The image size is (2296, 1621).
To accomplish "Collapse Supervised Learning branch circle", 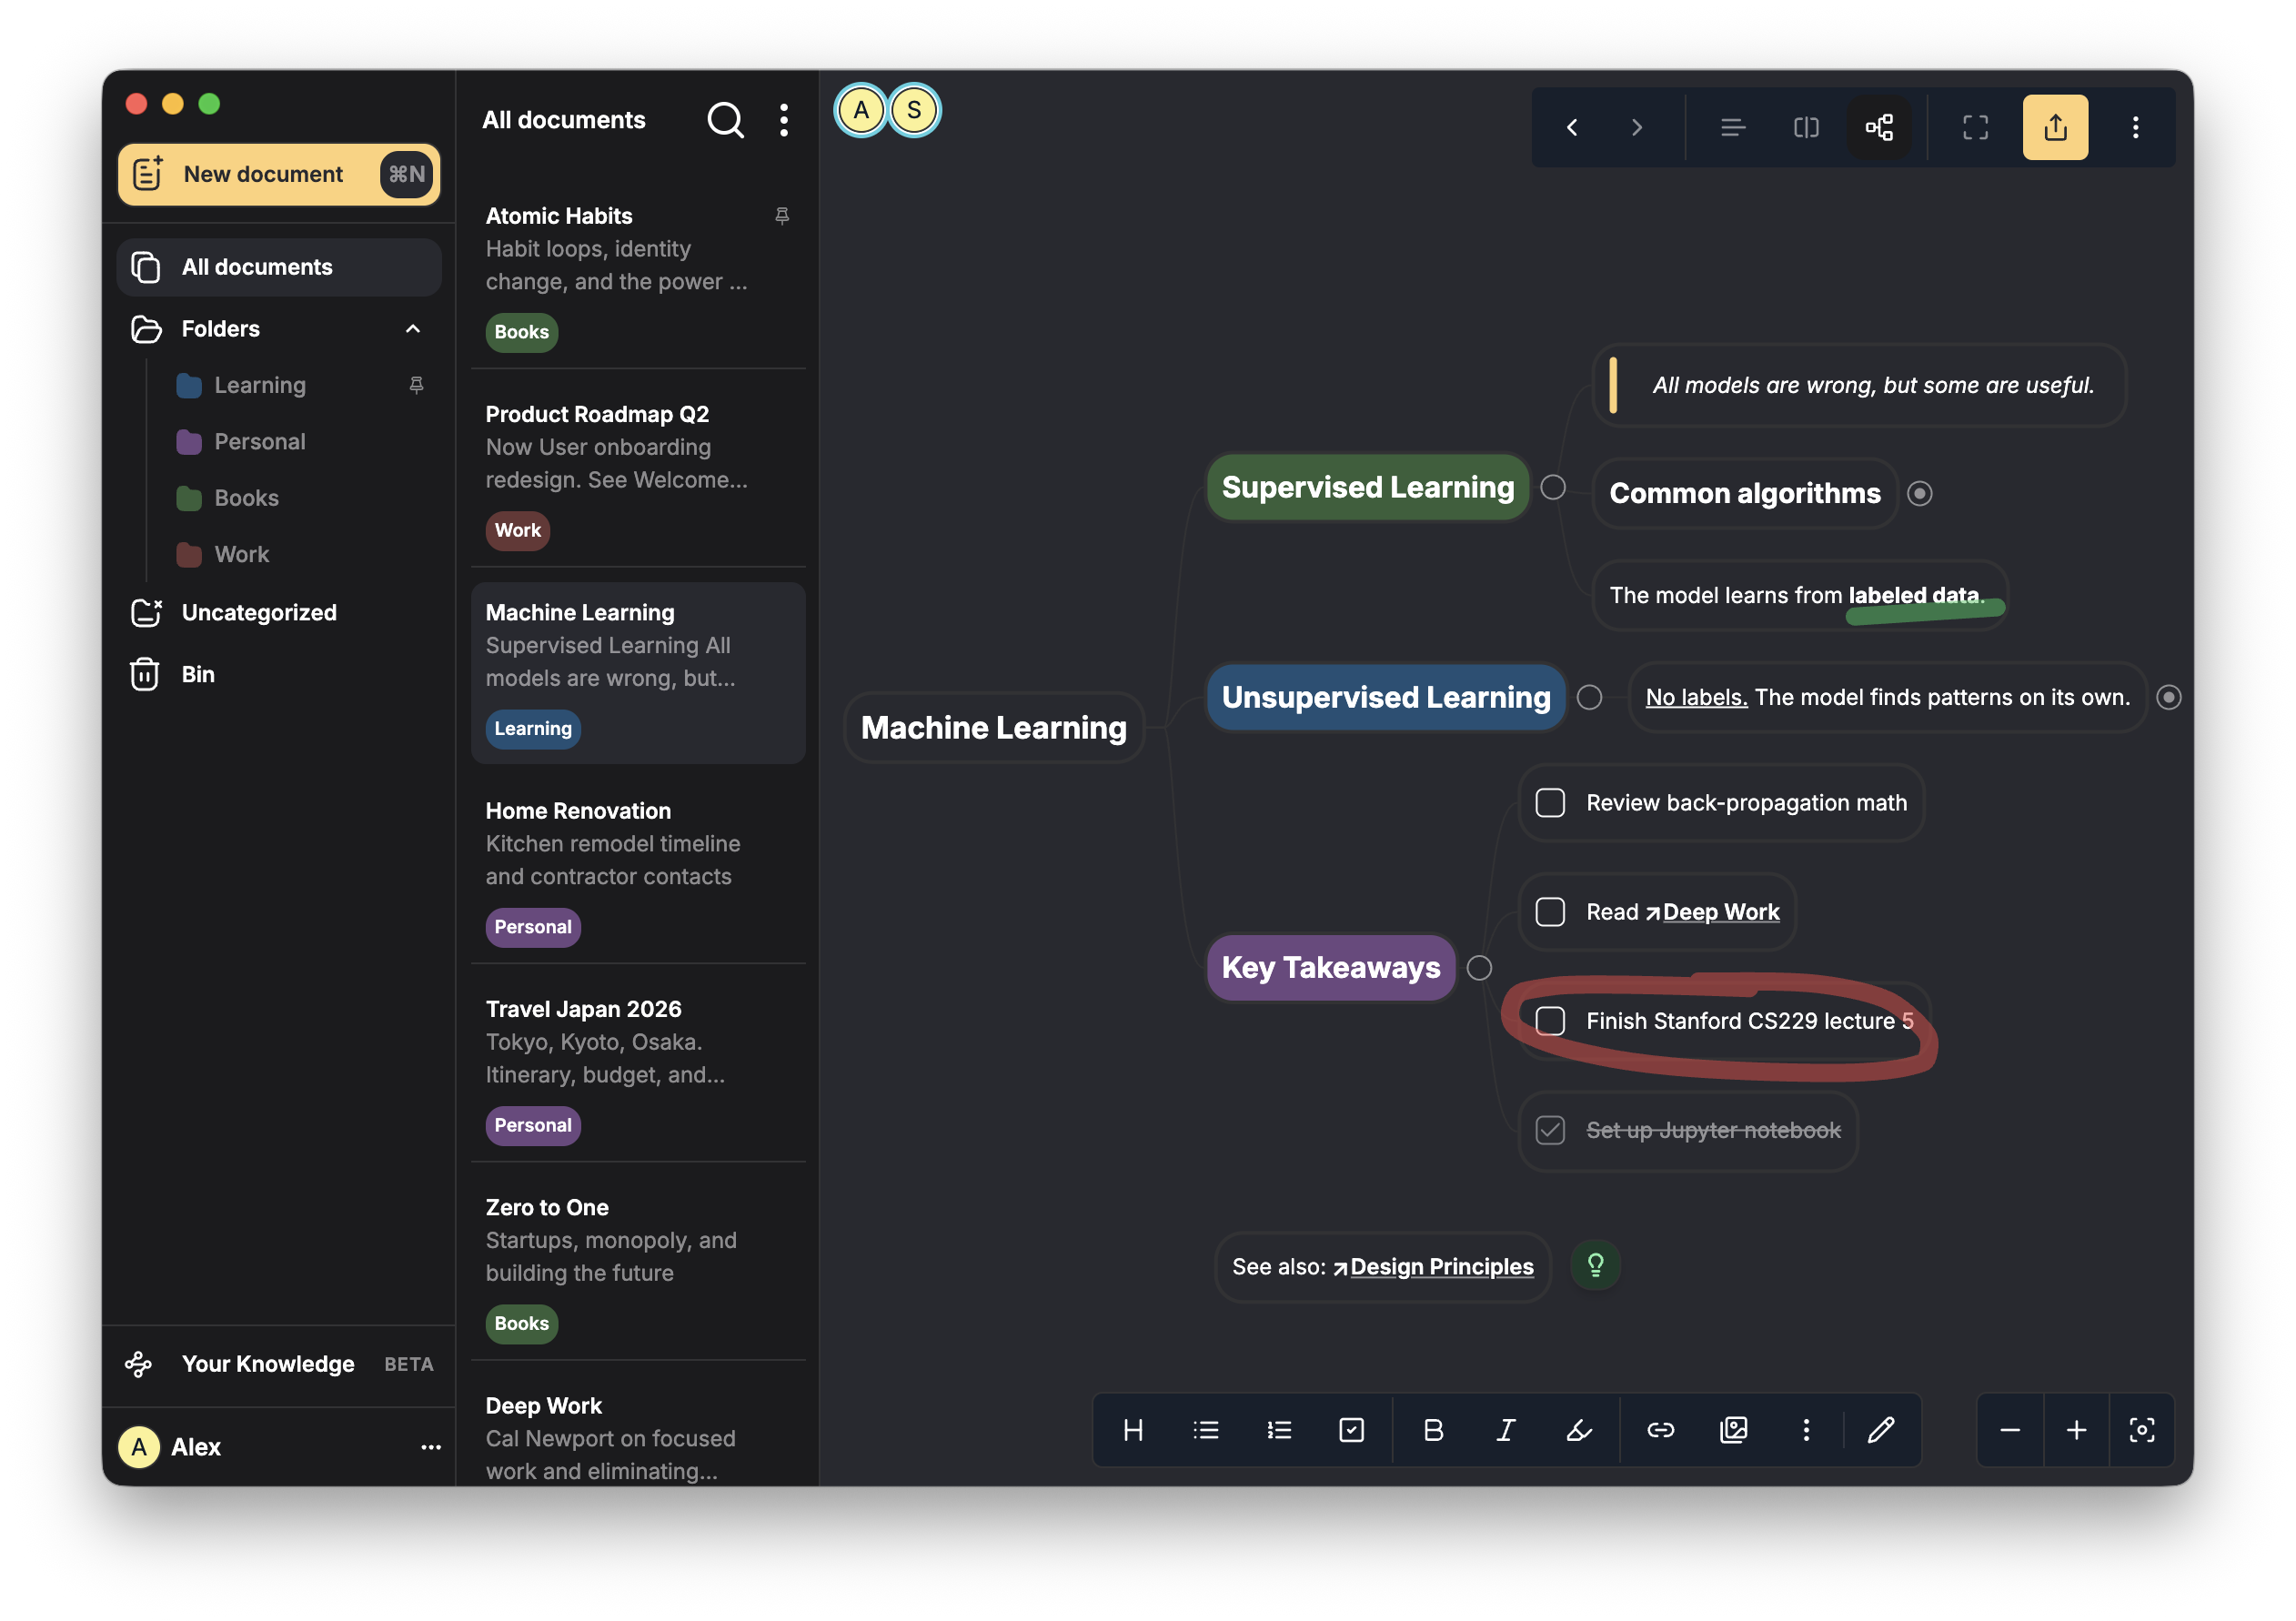I will [1553, 487].
